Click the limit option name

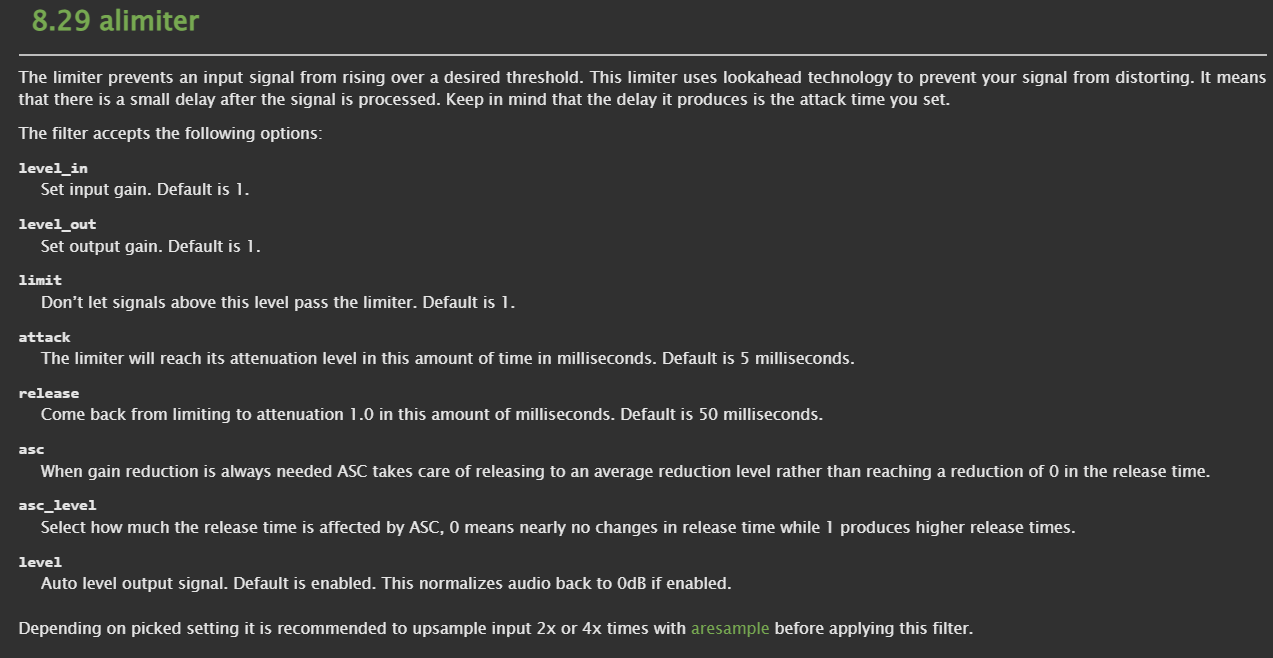[x=40, y=281]
